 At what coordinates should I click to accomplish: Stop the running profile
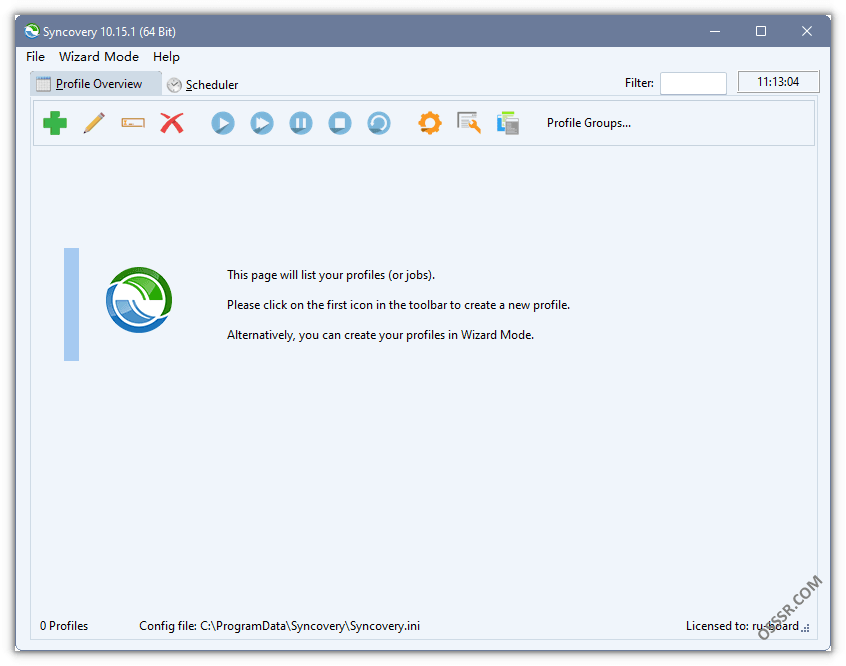pyautogui.click(x=340, y=123)
